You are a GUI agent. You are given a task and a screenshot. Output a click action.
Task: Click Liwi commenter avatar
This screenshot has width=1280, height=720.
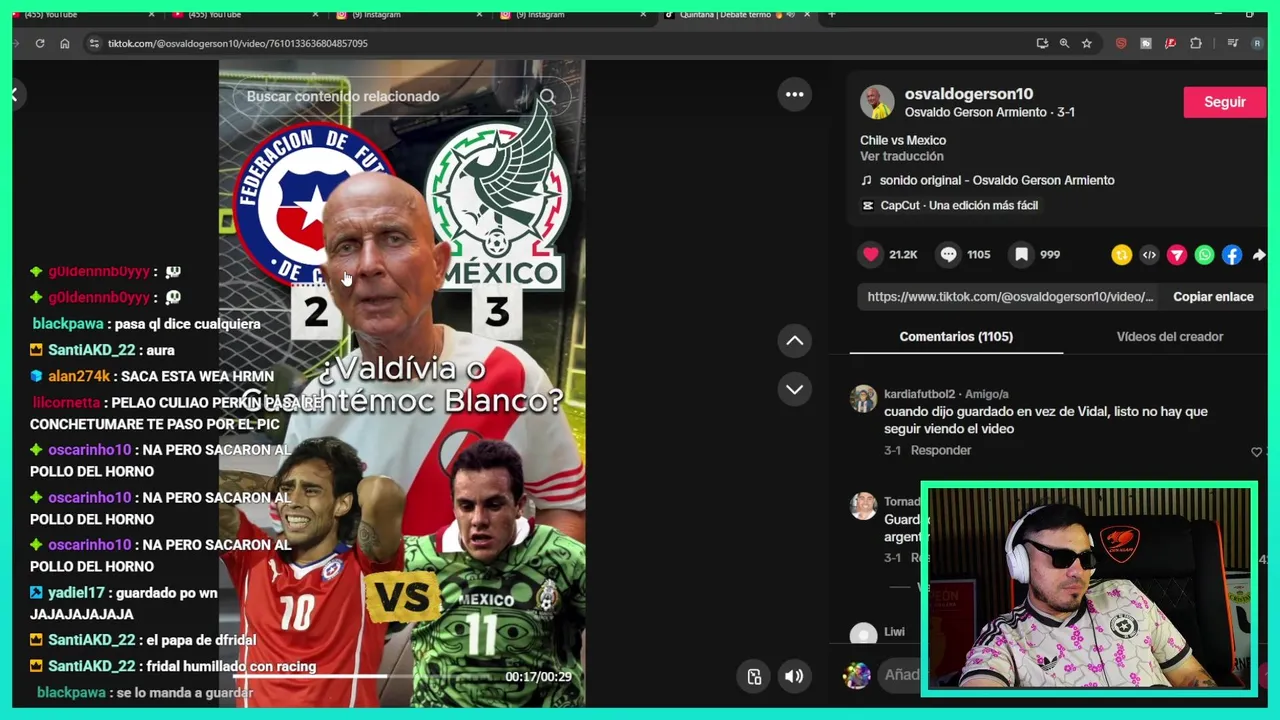pyautogui.click(x=863, y=634)
